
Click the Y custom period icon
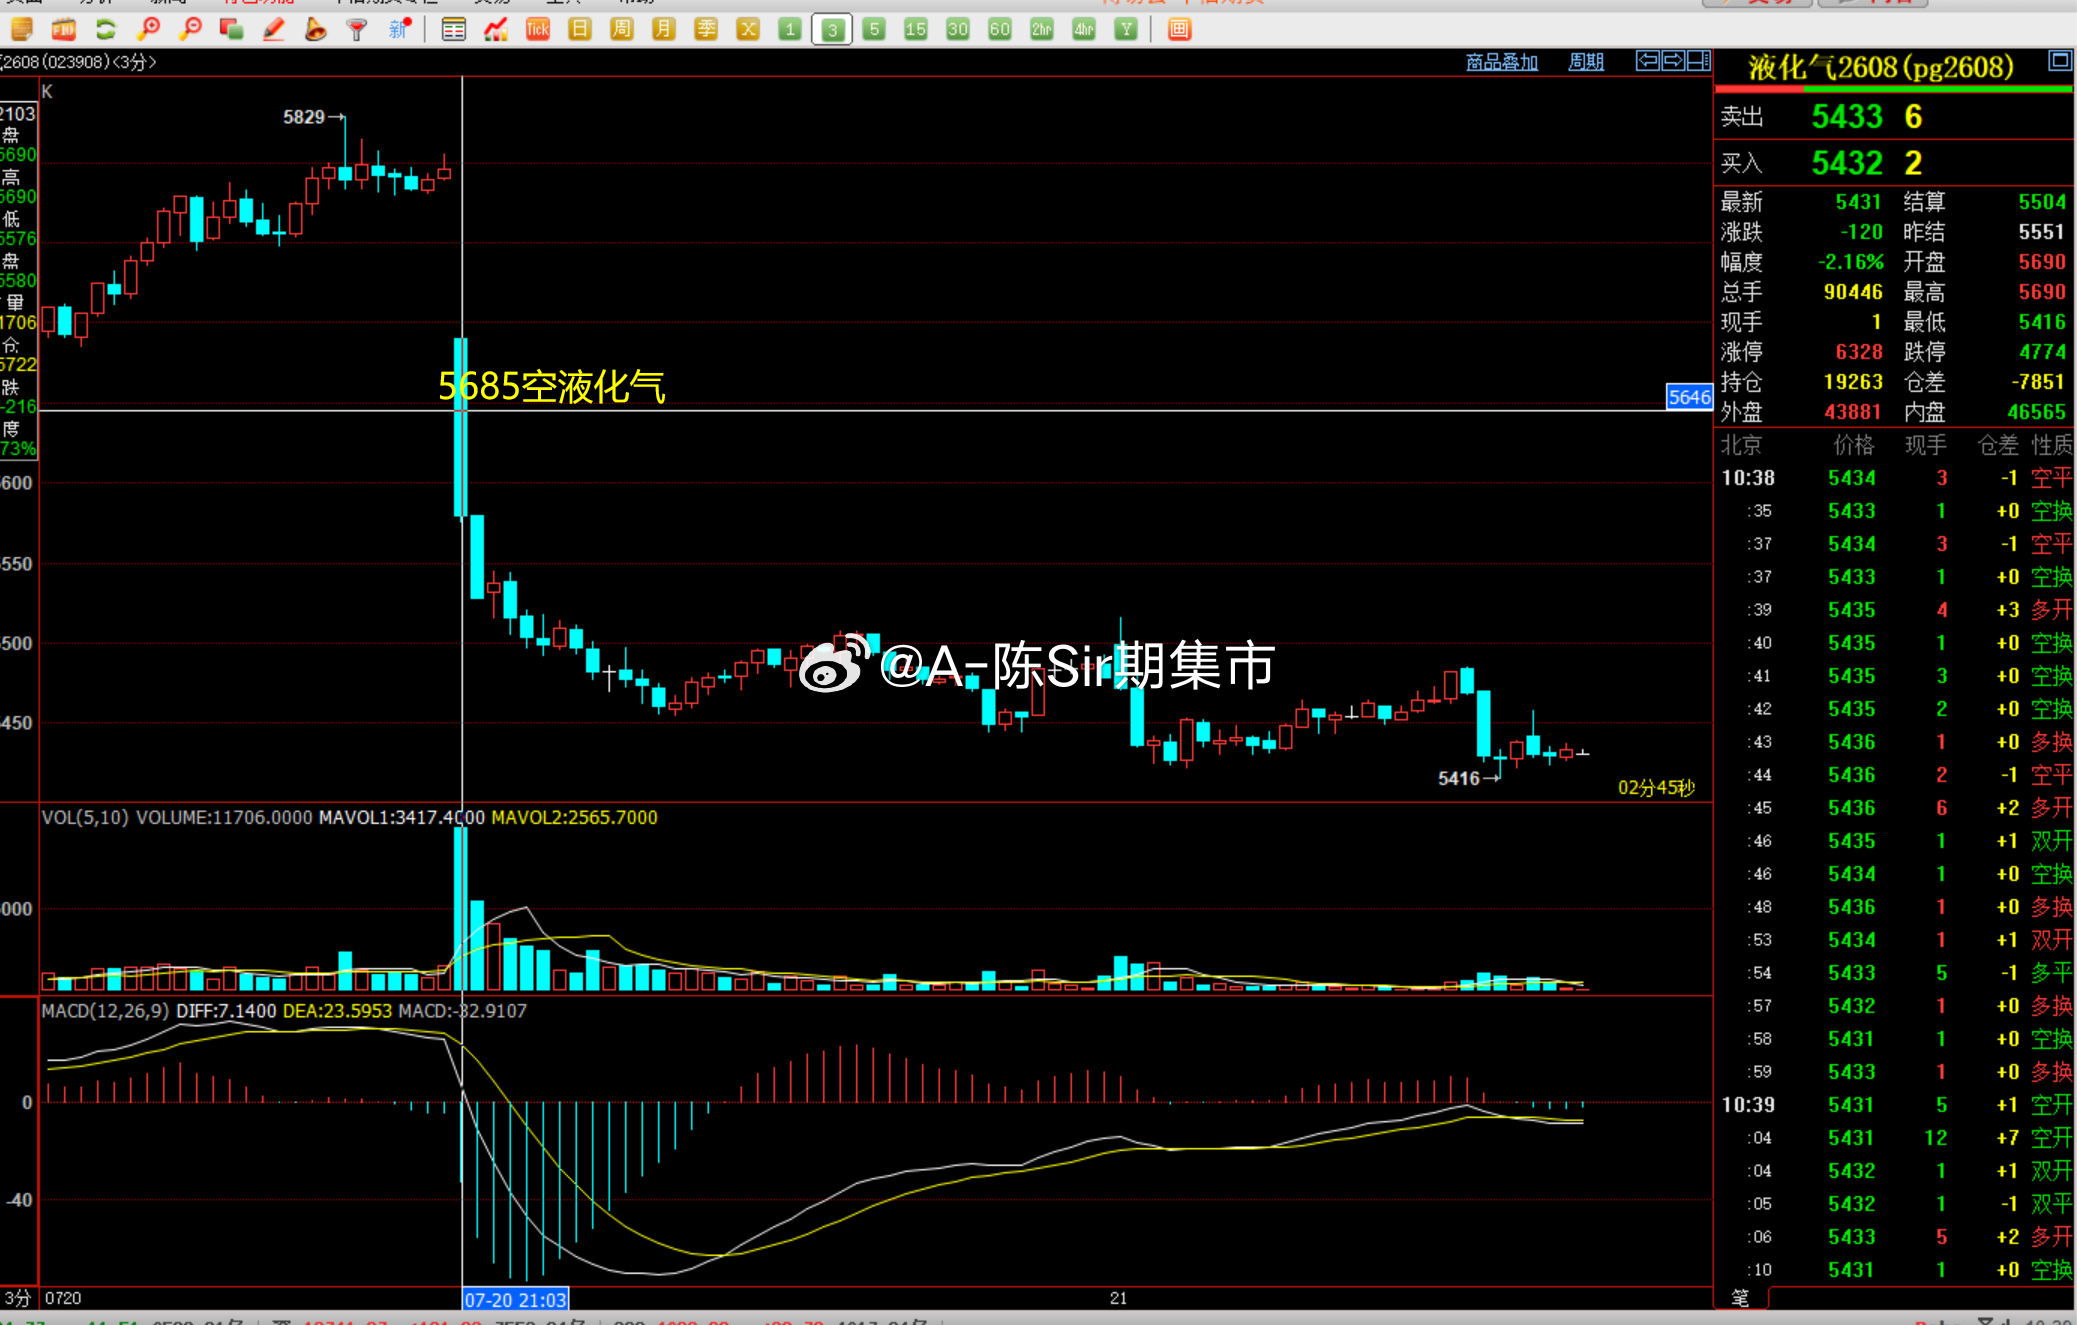1126,29
